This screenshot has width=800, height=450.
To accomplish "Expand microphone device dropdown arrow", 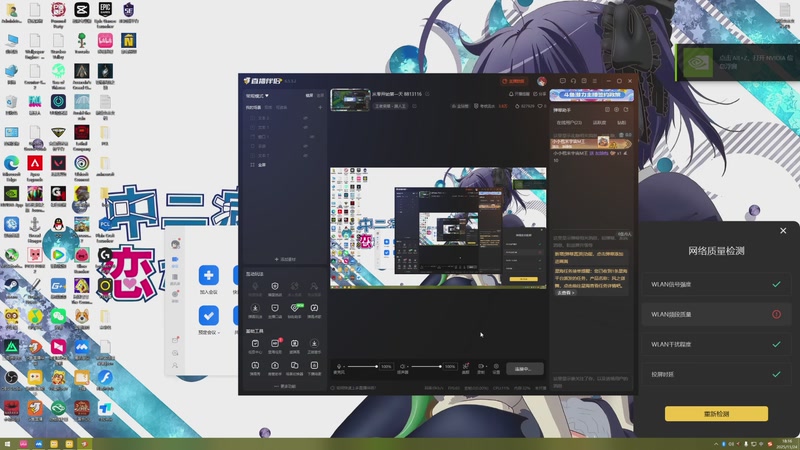I will 344,366.
